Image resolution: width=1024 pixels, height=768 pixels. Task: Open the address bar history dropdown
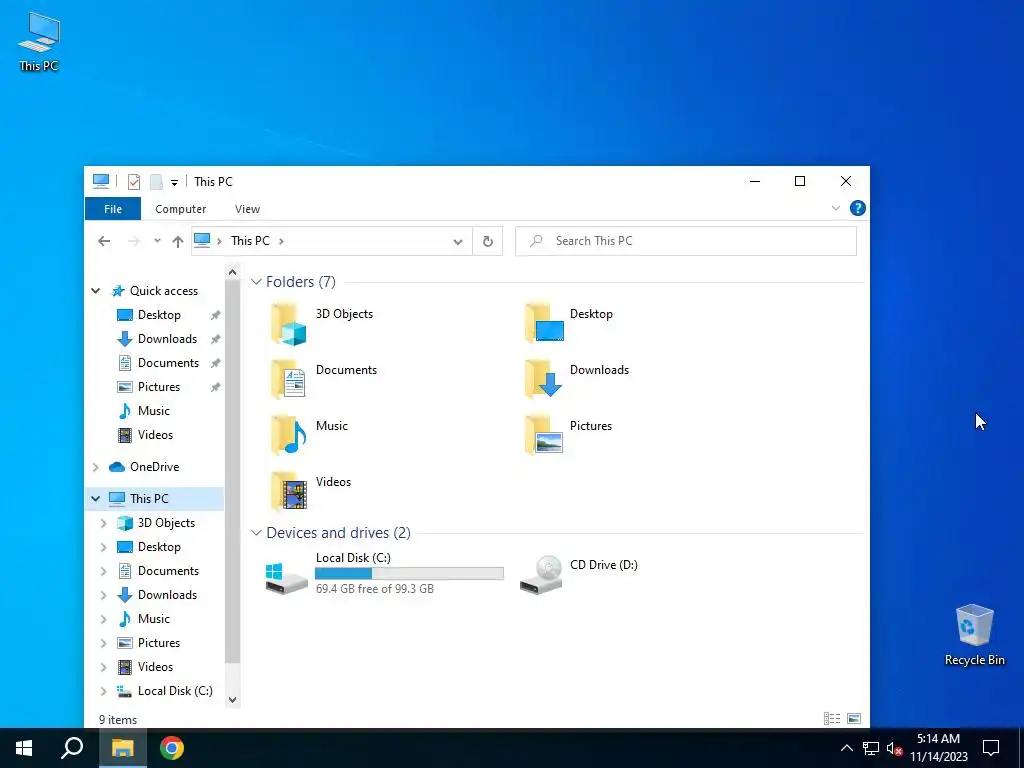[x=458, y=242]
